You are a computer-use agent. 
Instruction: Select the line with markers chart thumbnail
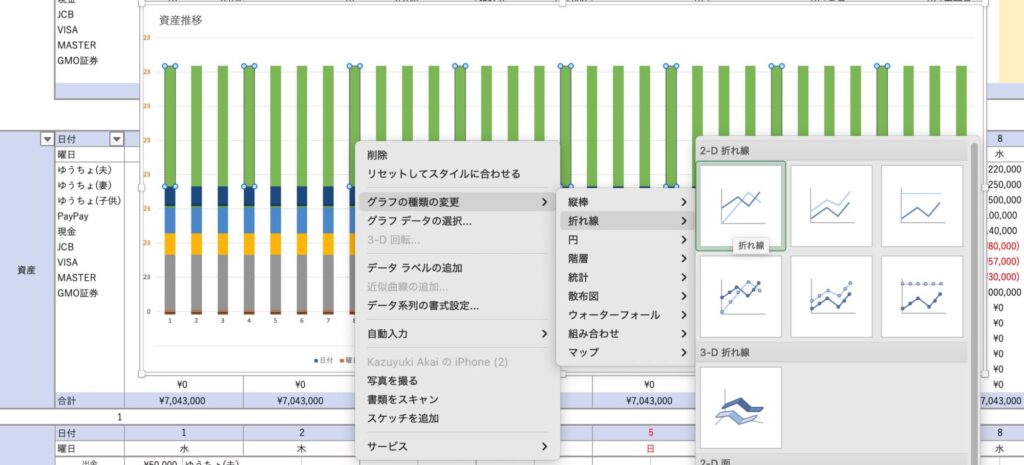click(741, 296)
